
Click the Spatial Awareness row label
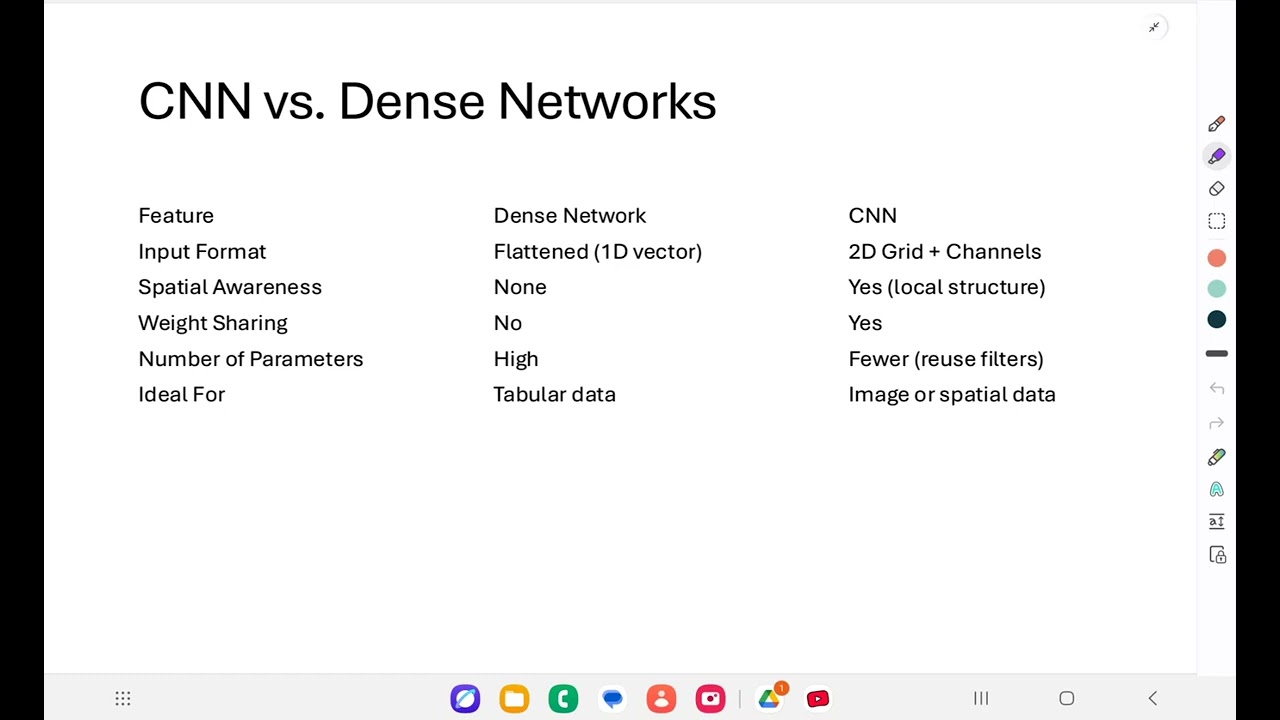[230, 287]
